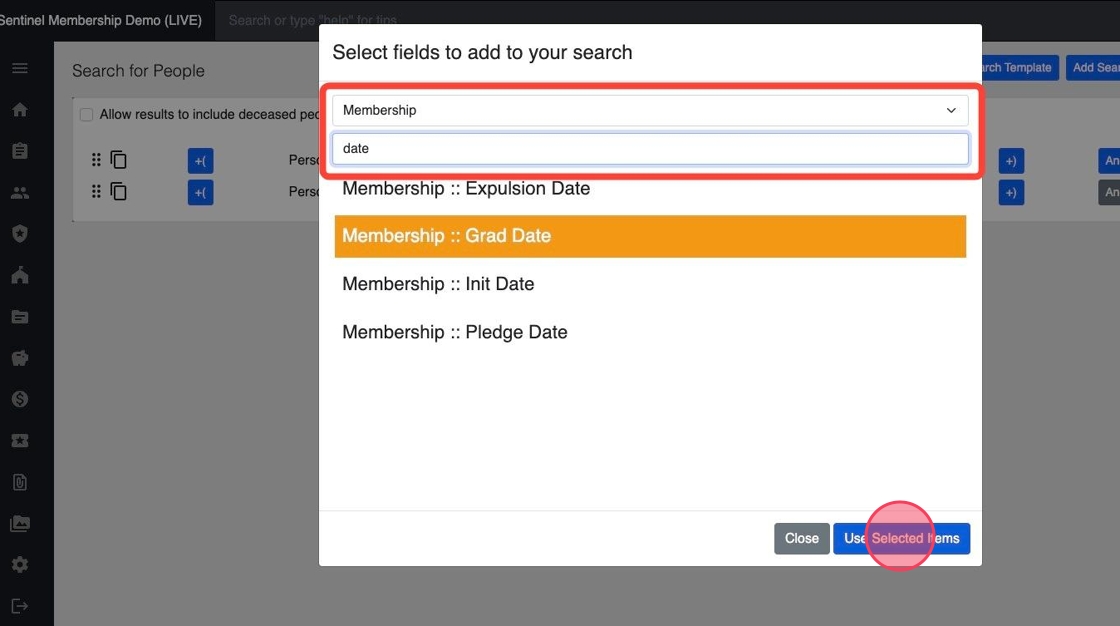Click the copy icon on first row

point(118,160)
